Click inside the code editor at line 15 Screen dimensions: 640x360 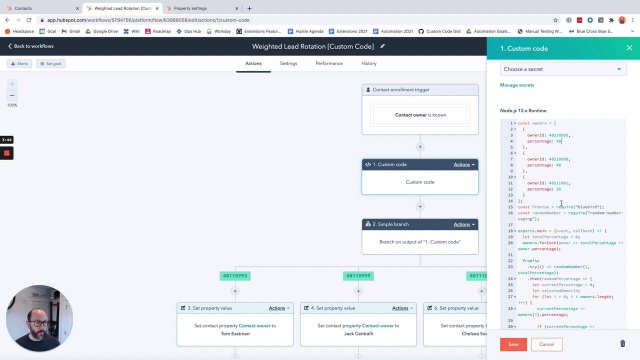pyautogui.click(x=561, y=207)
